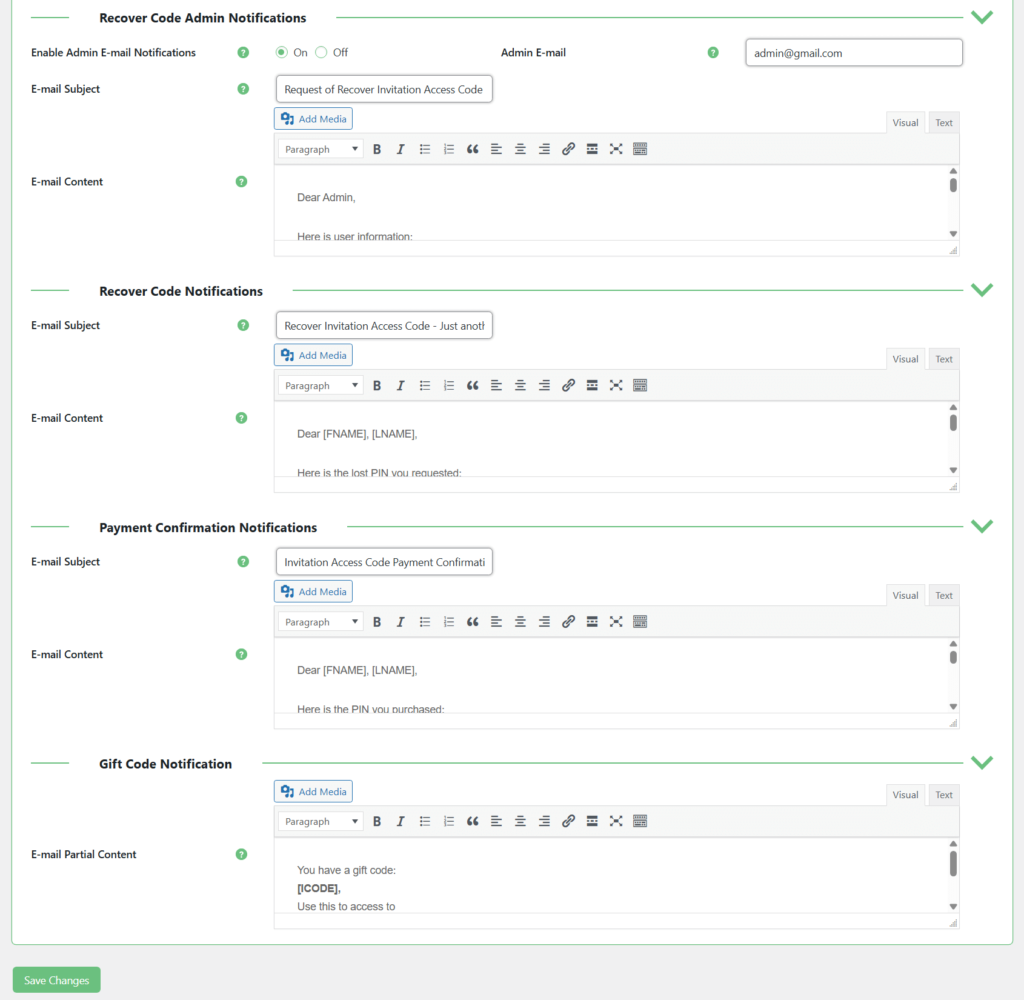Select the On radio for Admin E-mail Notifications
This screenshot has height=1000, width=1024.
281,52
